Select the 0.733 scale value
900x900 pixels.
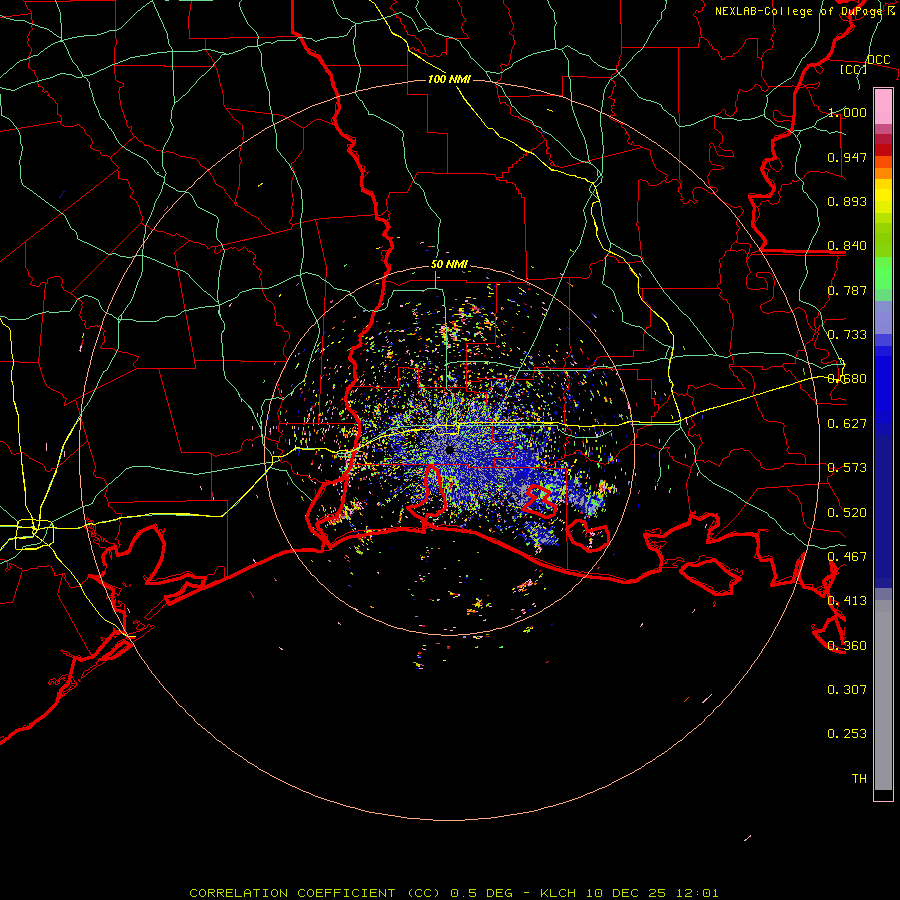coord(847,335)
